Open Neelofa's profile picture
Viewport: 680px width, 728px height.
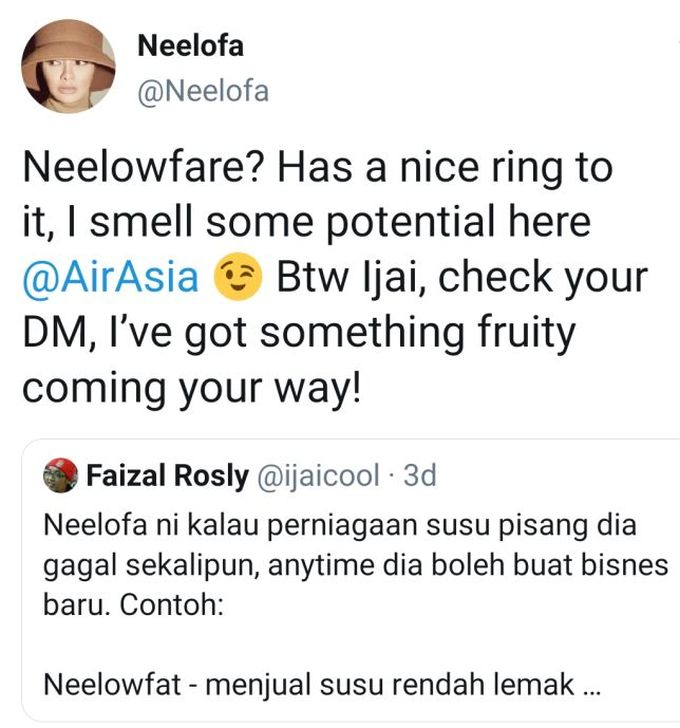pos(69,66)
